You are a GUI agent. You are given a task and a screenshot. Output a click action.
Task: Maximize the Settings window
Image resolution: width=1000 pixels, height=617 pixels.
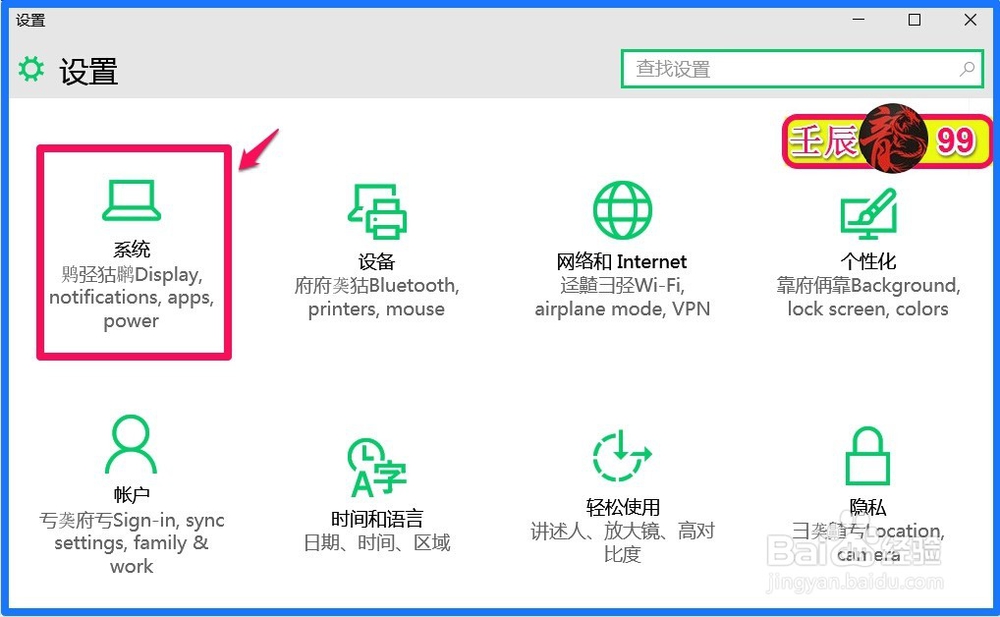coord(913,19)
